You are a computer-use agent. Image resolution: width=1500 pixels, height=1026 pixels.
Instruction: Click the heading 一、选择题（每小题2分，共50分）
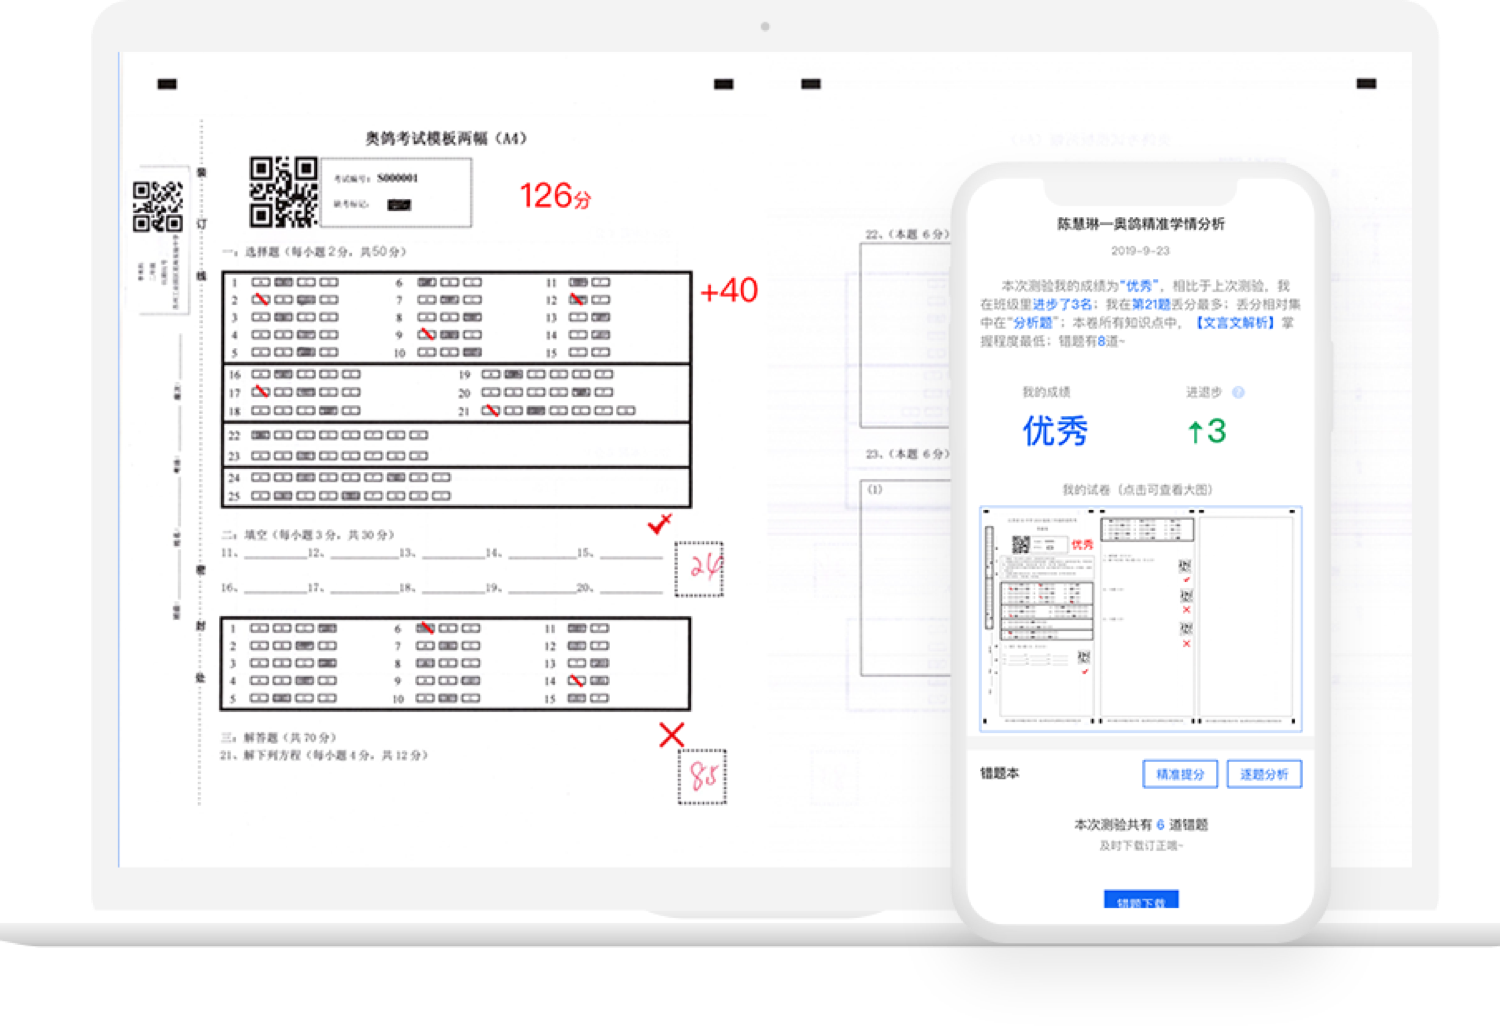(313, 251)
